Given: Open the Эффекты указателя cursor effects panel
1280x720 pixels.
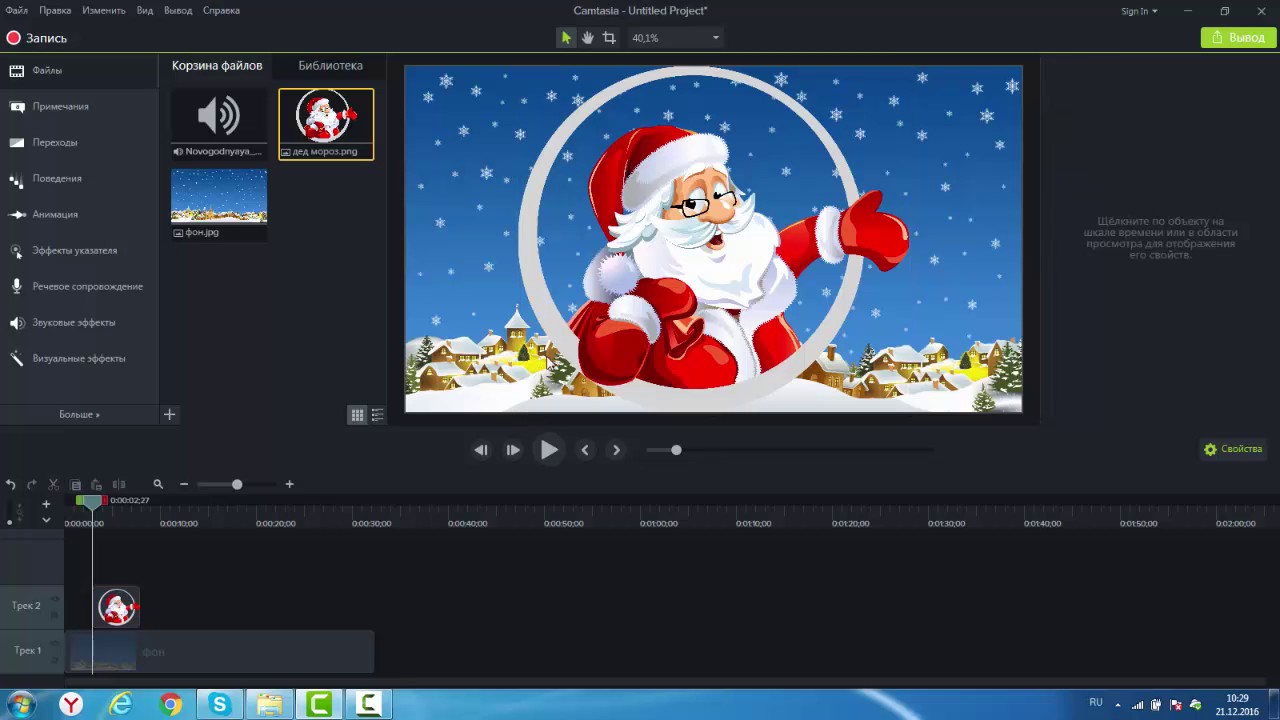Looking at the screenshot, I should 79,251.
